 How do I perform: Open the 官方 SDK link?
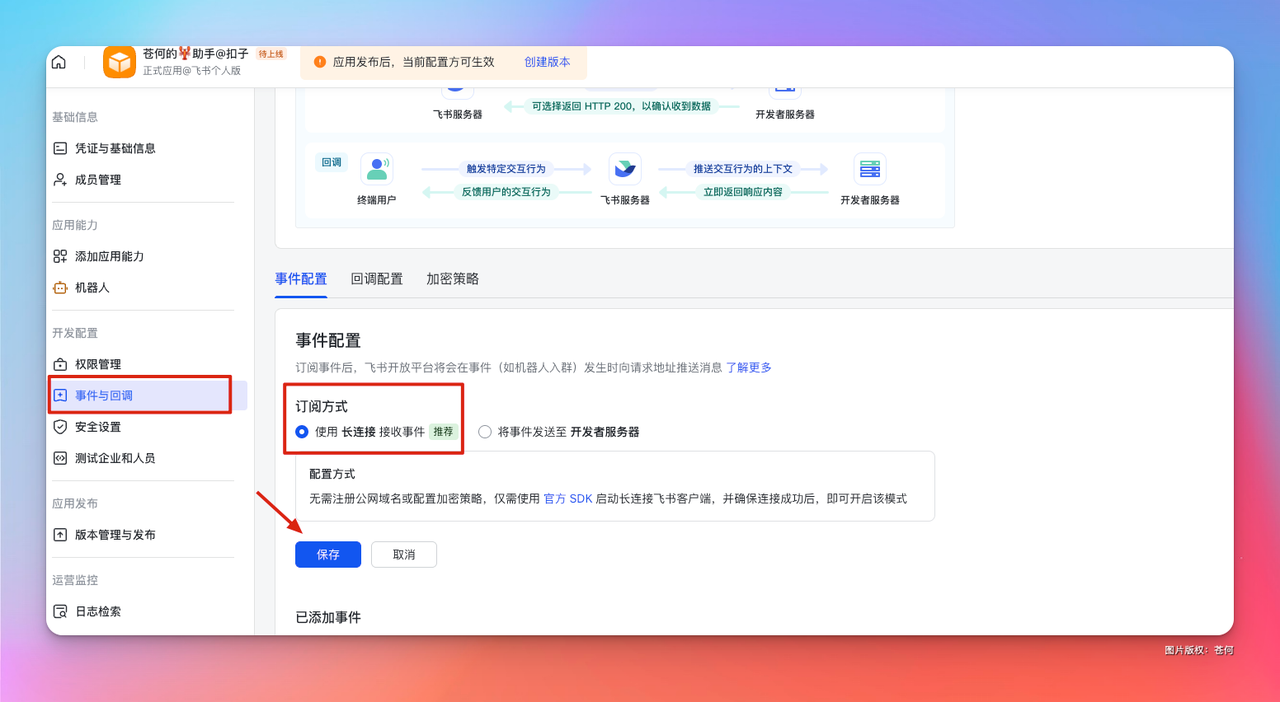pyautogui.click(x=568, y=498)
